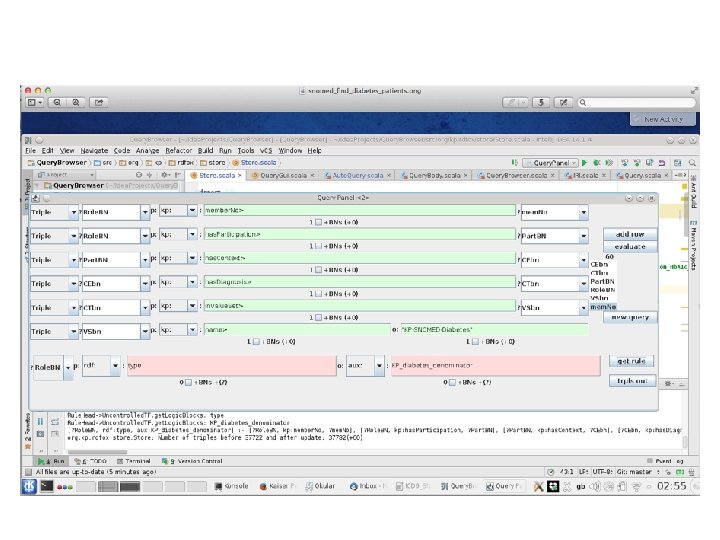Open the QueryPanel run configuration dropdown

(x=550, y=163)
